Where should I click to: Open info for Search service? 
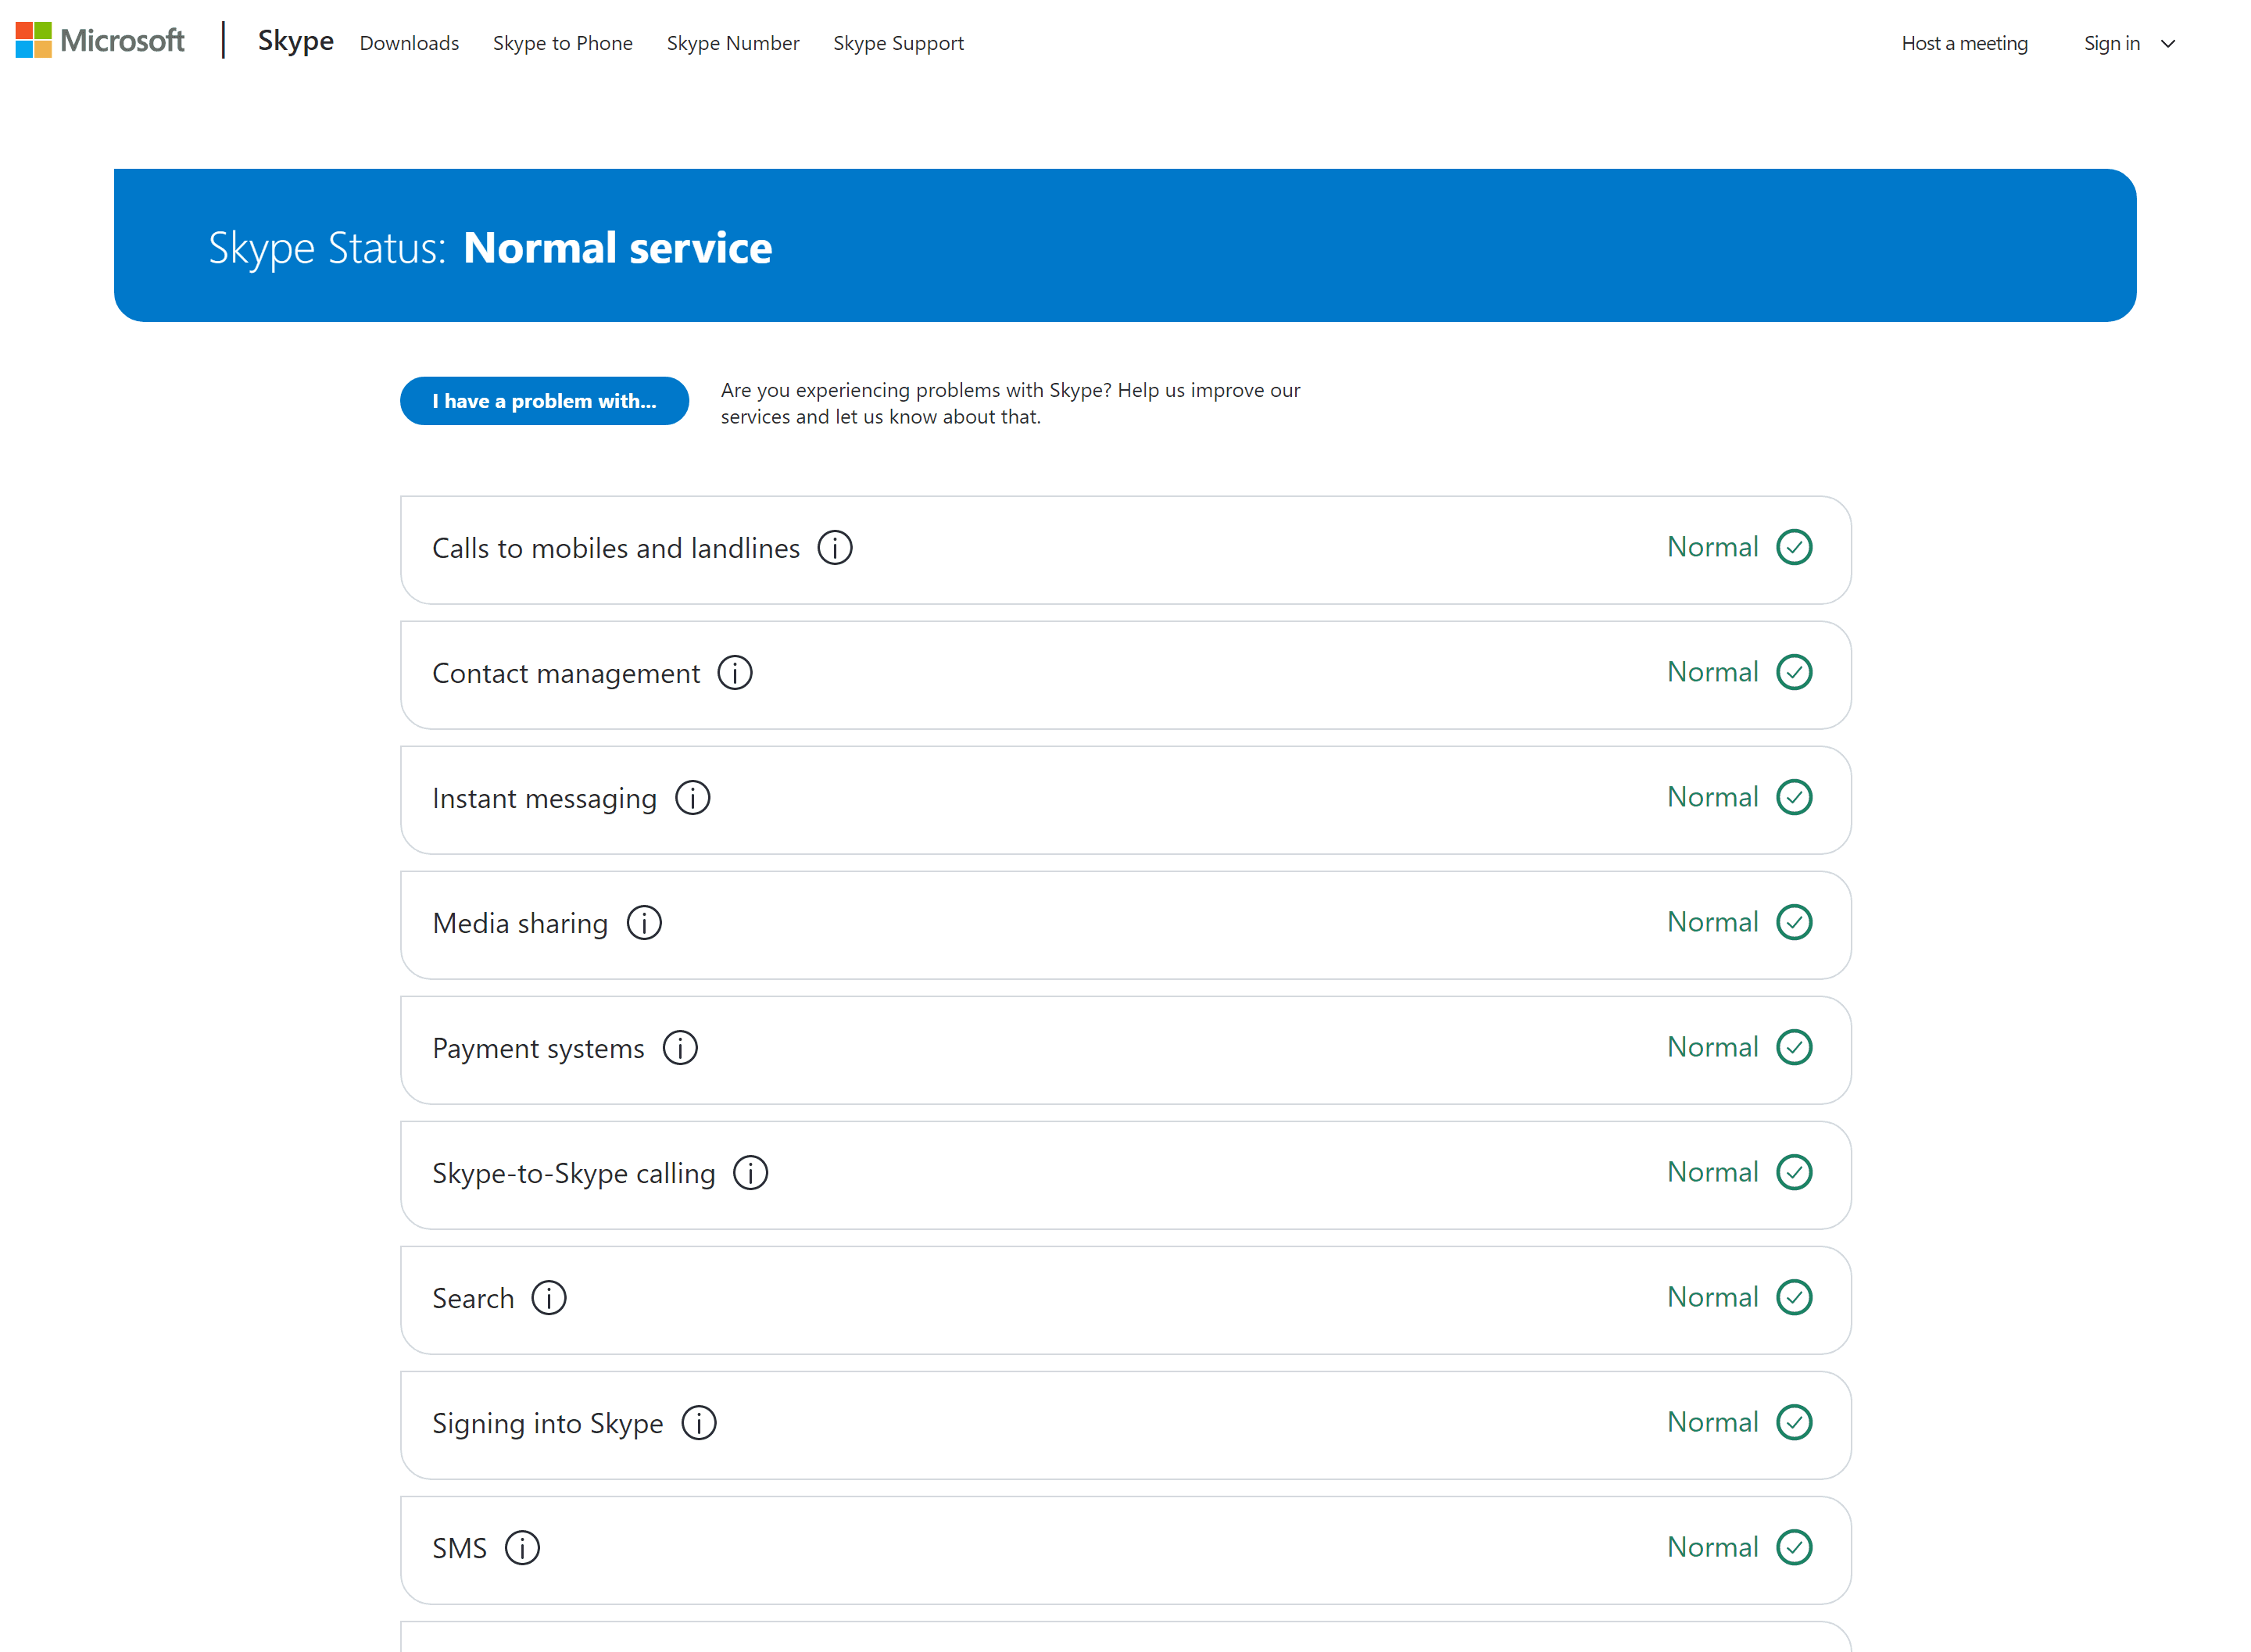pos(548,1297)
